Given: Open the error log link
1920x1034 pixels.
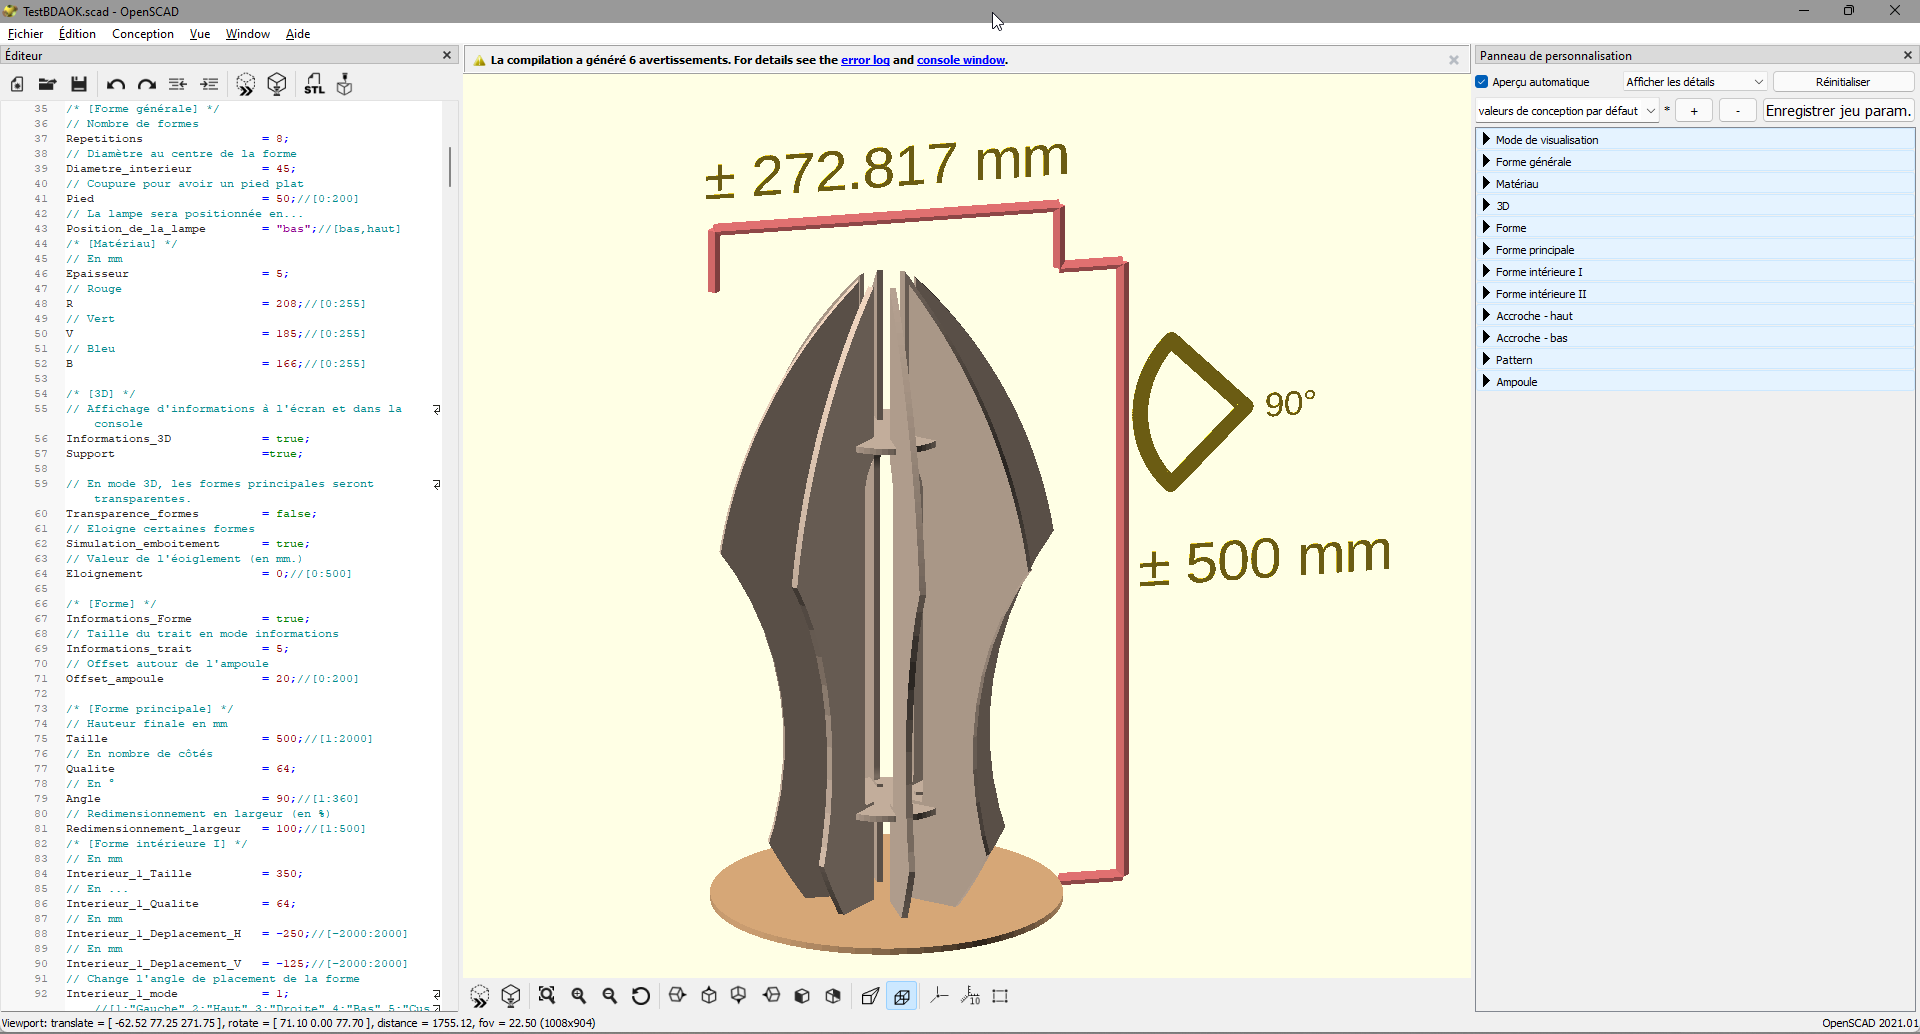Looking at the screenshot, I should (865, 60).
